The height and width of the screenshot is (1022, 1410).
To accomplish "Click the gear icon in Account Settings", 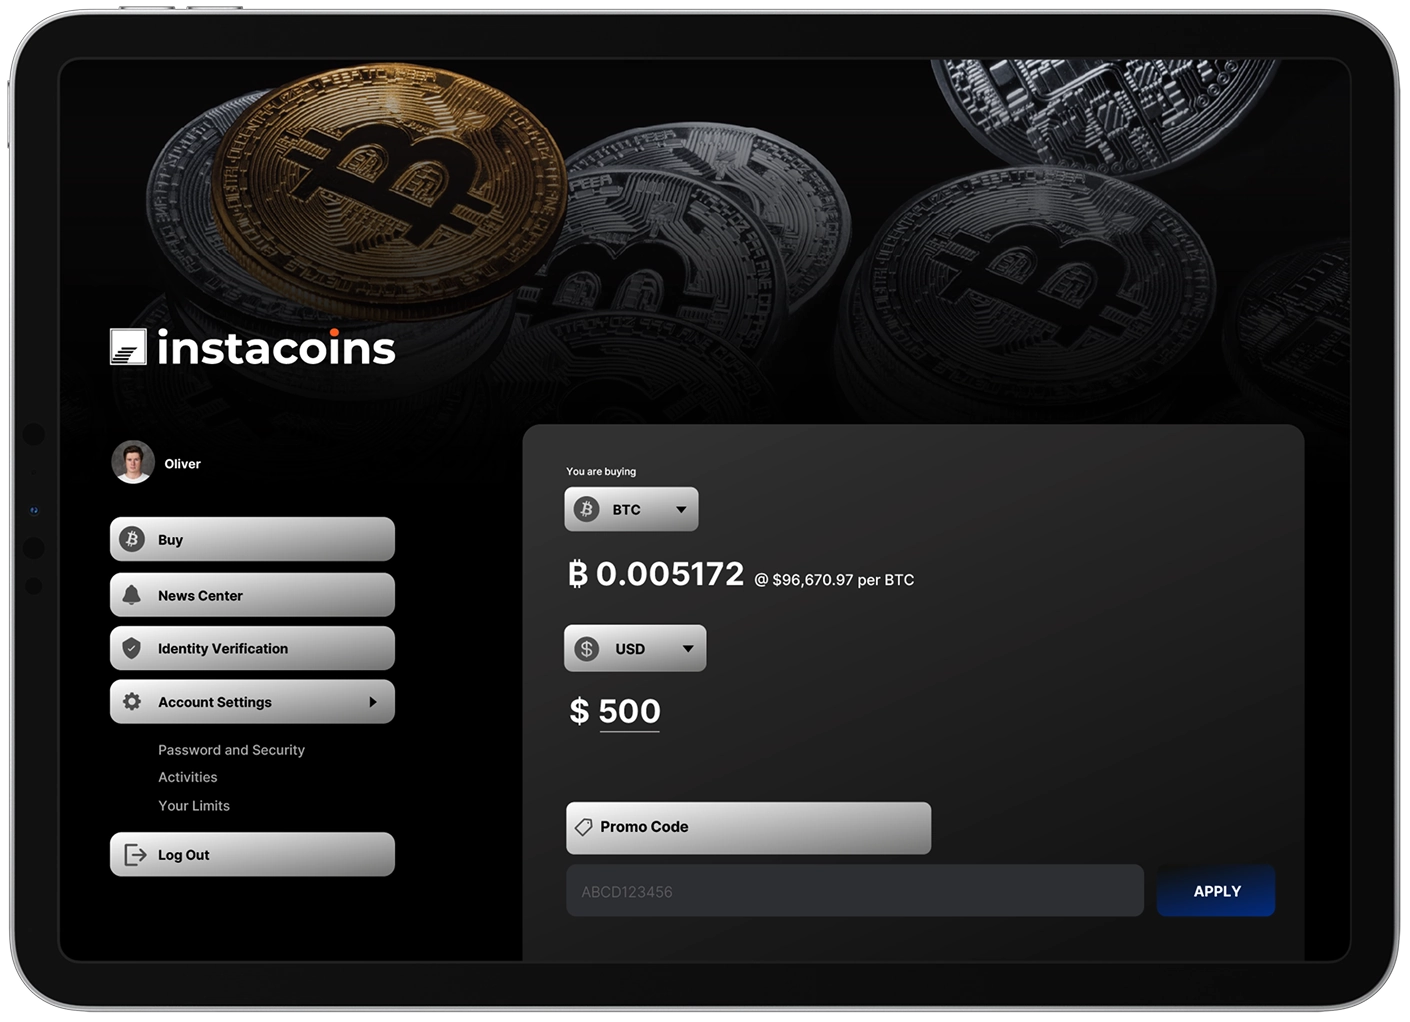I will 132,702.
